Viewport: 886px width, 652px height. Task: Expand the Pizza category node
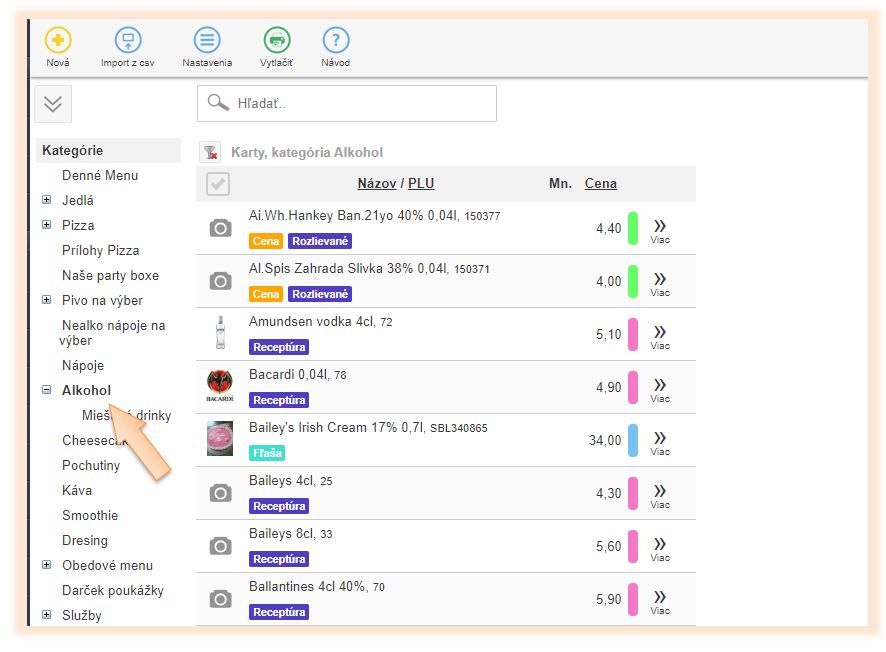tap(46, 225)
